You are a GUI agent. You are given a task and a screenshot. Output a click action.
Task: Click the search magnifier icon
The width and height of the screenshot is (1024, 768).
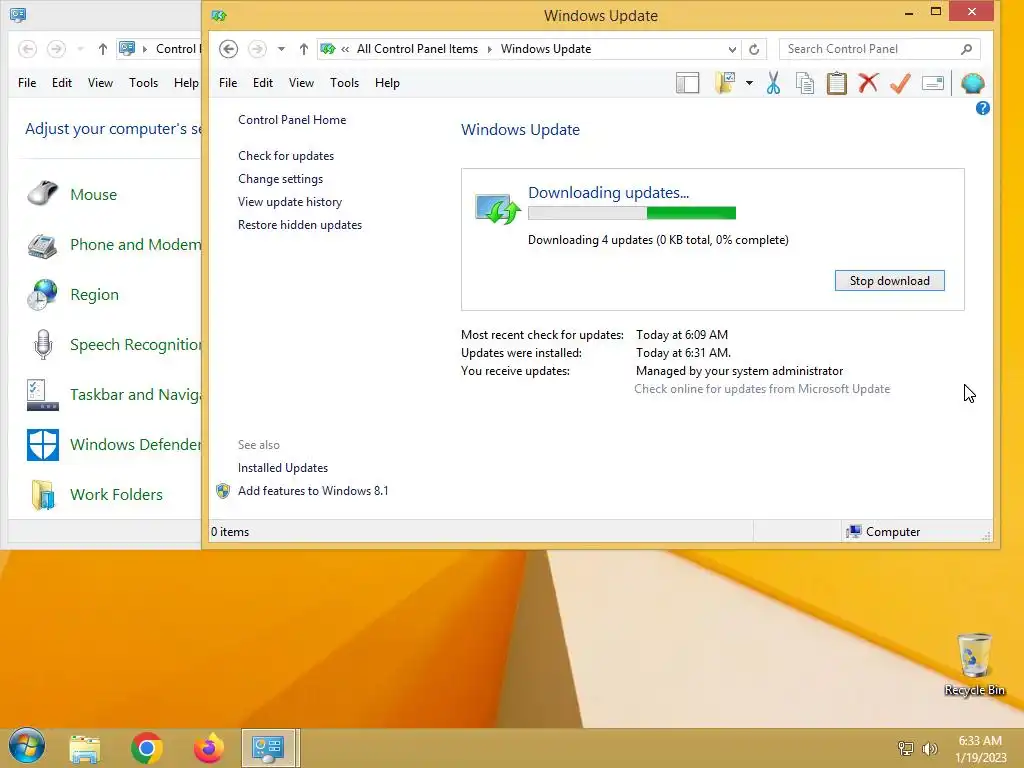coord(967,49)
